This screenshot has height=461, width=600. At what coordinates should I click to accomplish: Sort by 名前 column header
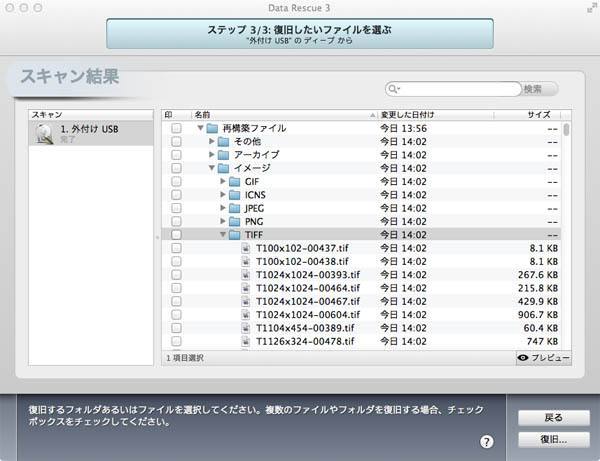pyautogui.click(x=280, y=115)
